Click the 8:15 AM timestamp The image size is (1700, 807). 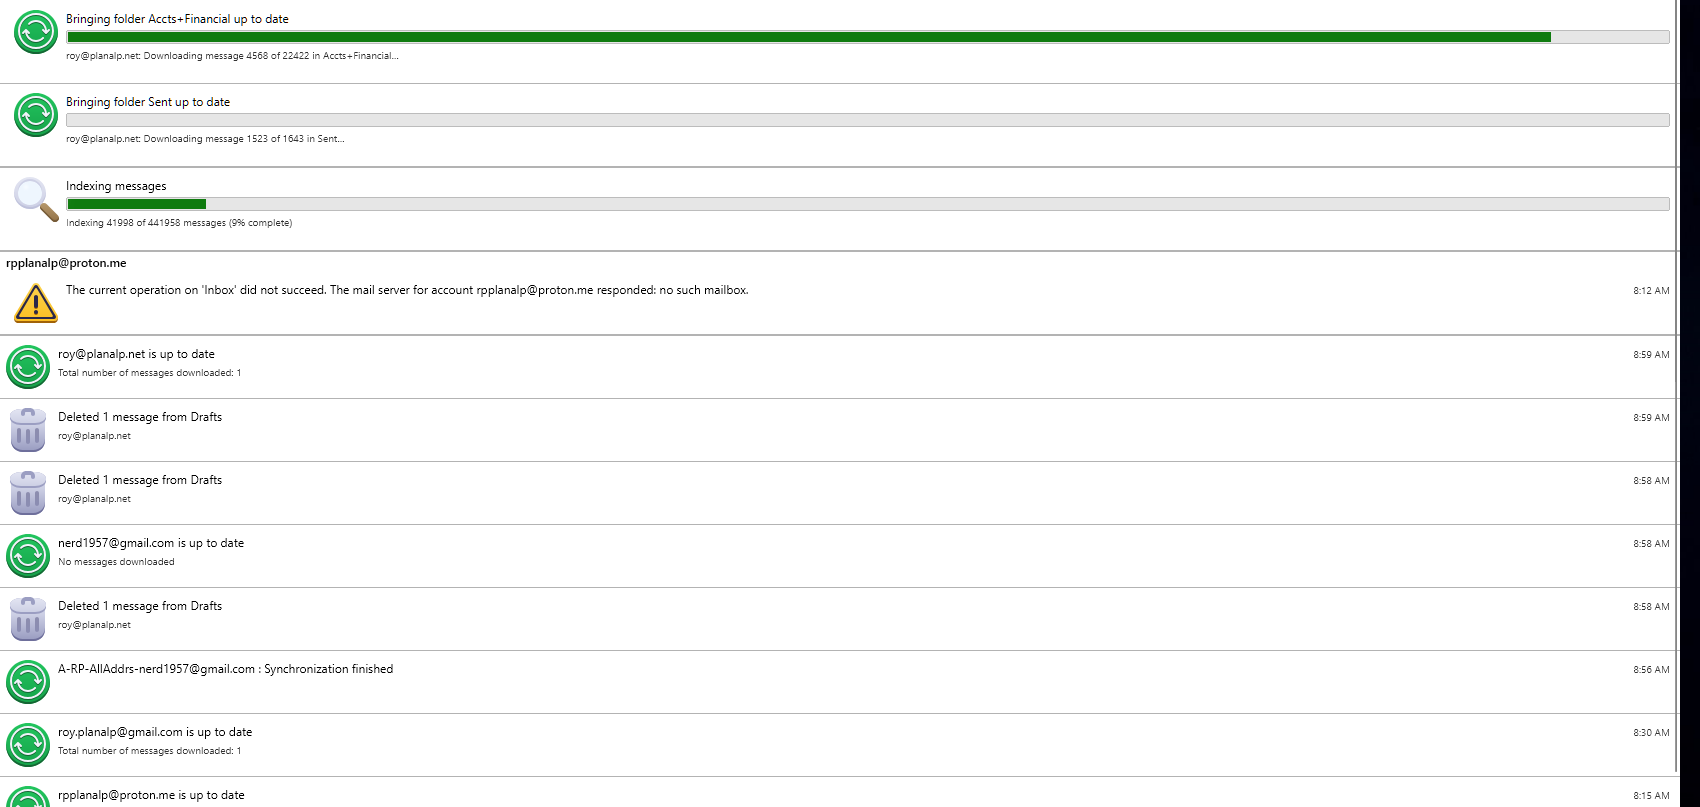click(x=1651, y=796)
